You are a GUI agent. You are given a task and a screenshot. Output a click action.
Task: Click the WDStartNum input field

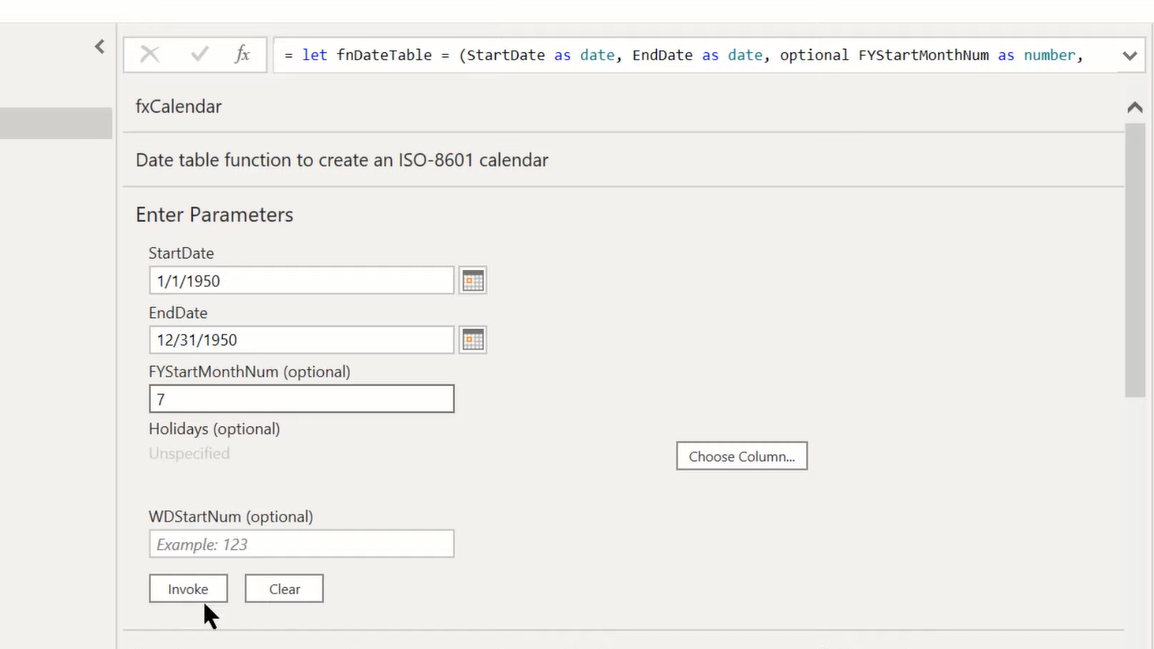(x=302, y=544)
